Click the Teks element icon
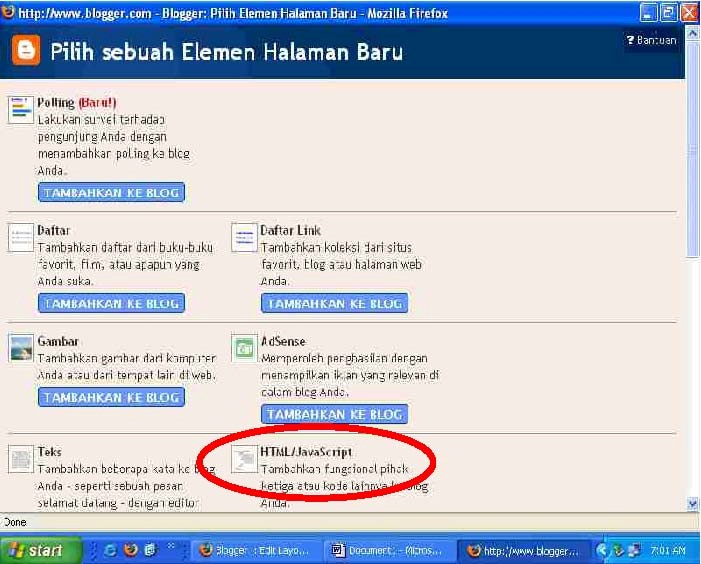 point(21,459)
